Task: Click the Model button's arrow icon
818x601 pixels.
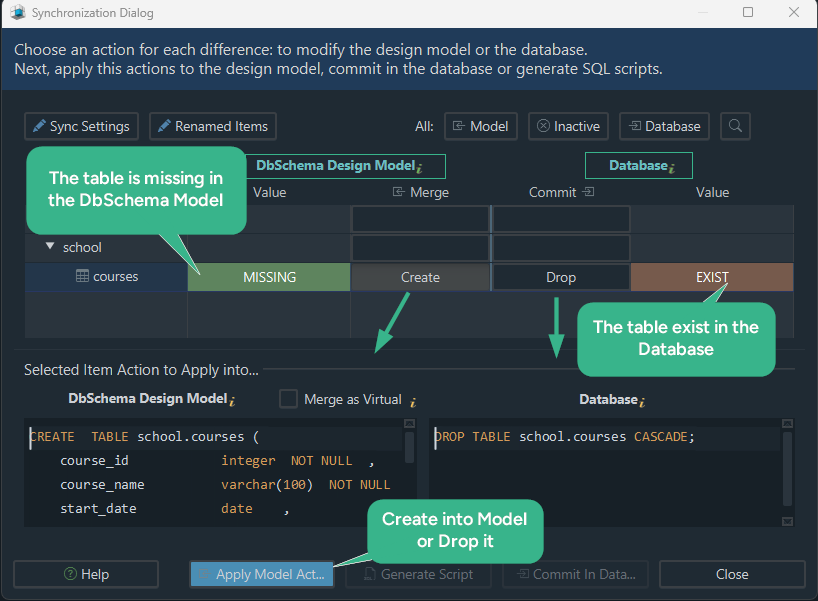Action: [x=458, y=126]
